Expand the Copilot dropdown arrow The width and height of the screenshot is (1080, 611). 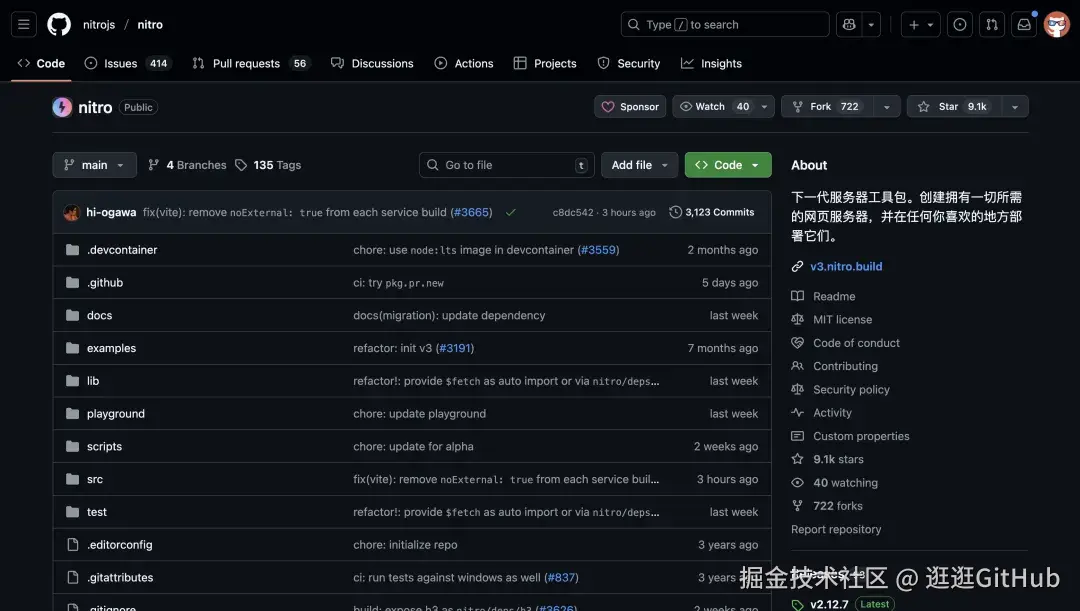pos(871,25)
